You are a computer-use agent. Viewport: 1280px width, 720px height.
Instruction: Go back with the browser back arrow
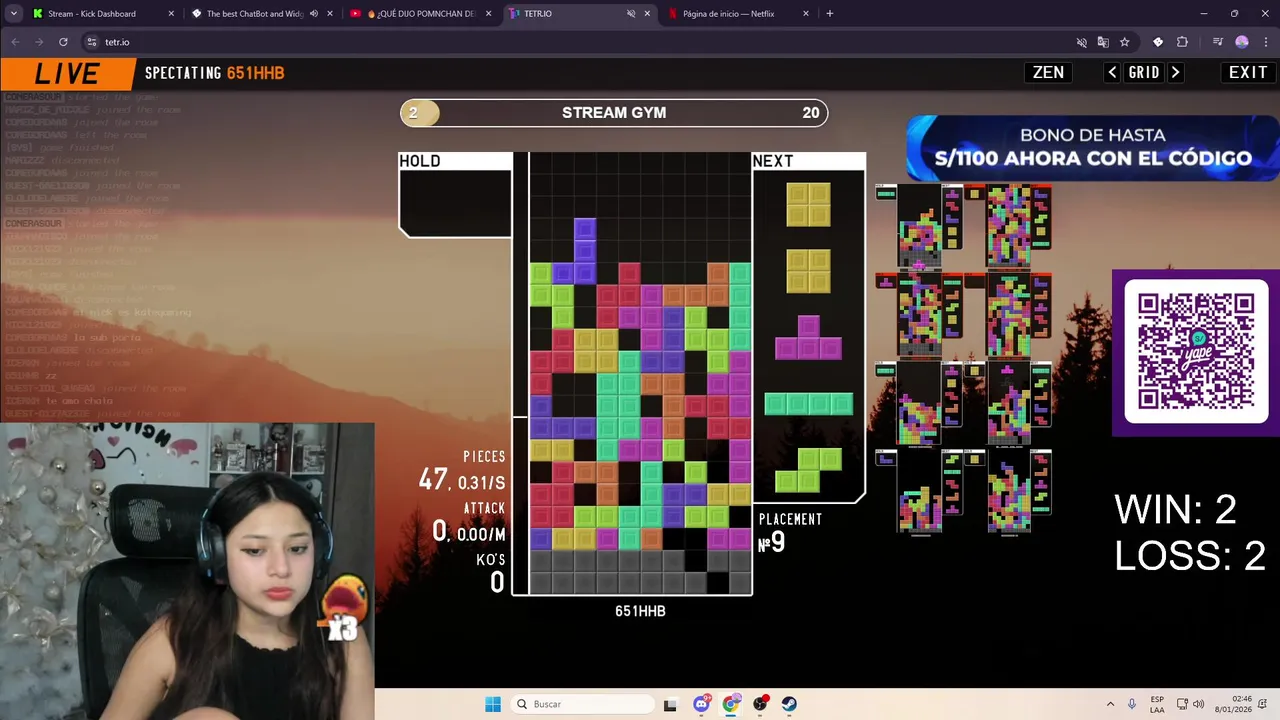pos(15,42)
